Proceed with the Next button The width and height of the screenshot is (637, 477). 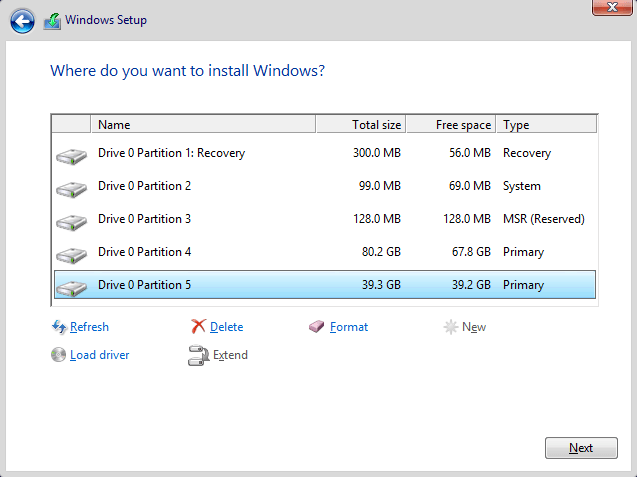pyautogui.click(x=581, y=448)
